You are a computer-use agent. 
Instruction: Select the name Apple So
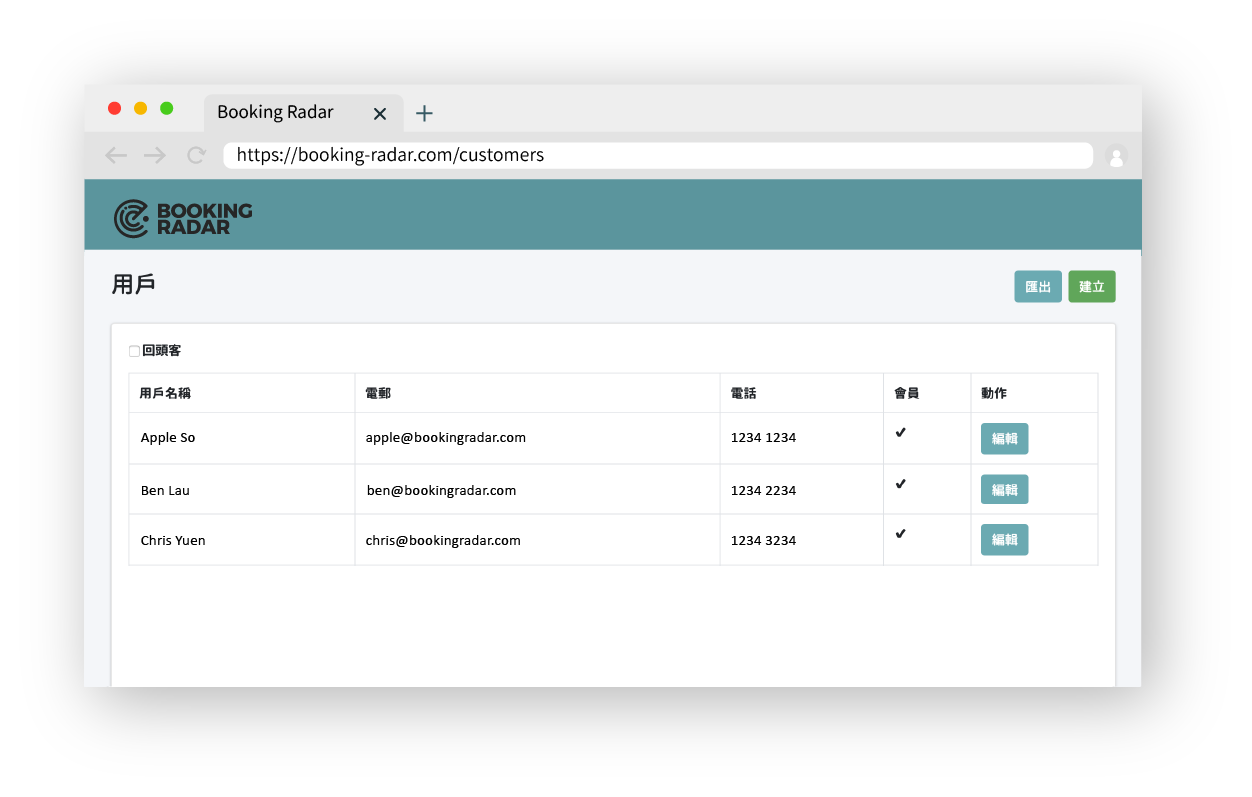pos(168,438)
